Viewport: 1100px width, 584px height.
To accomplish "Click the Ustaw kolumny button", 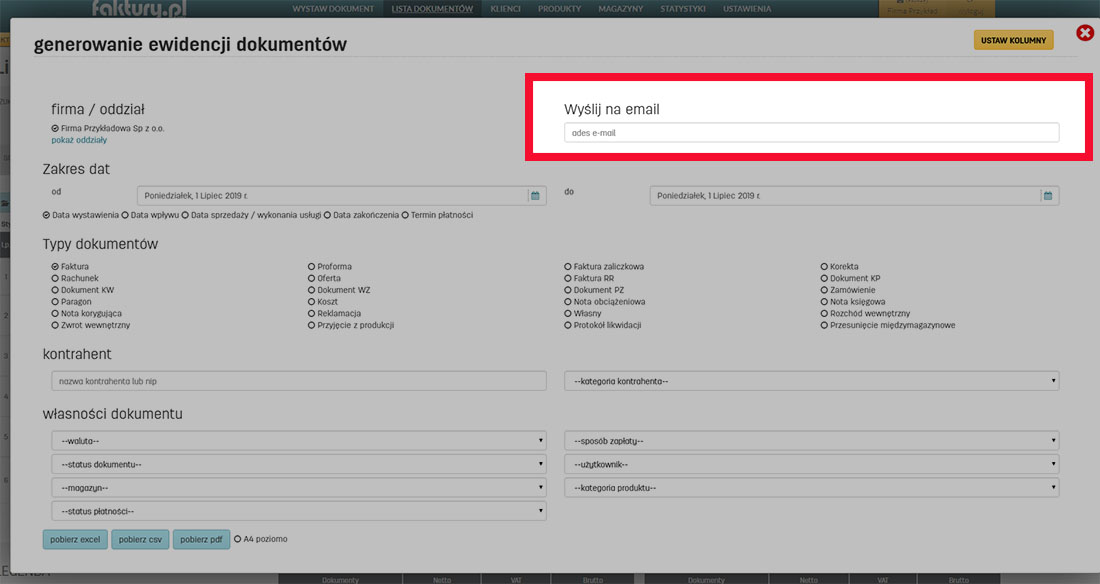I will [x=1013, y=40].
